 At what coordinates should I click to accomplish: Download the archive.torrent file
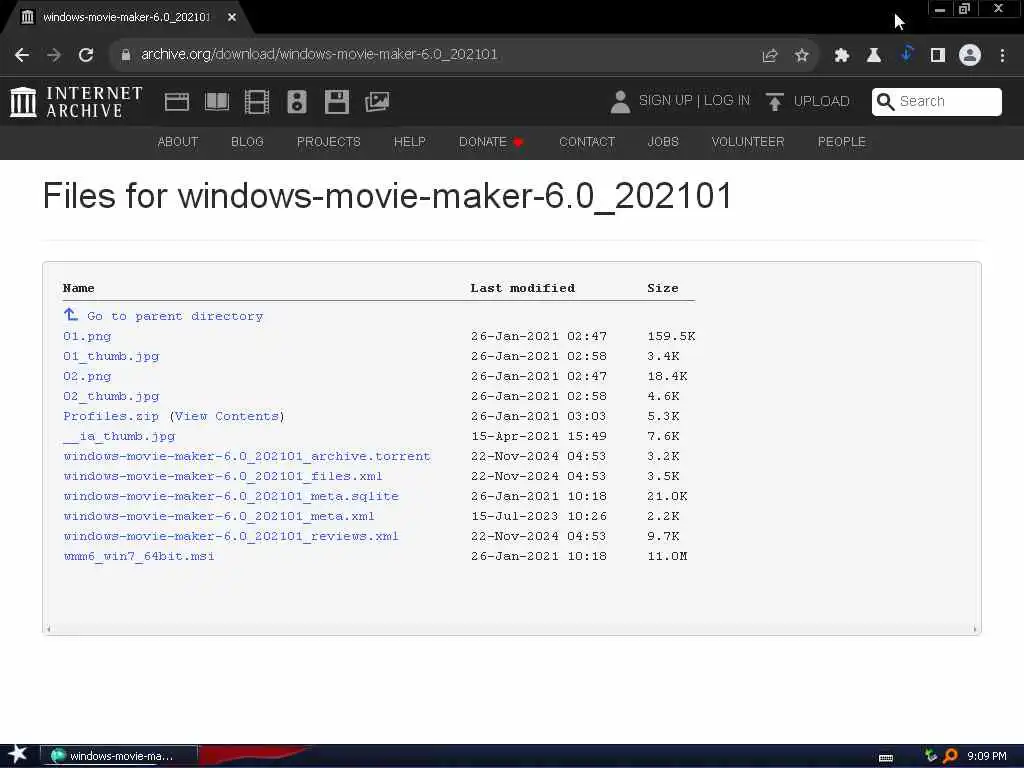point(247,456)
